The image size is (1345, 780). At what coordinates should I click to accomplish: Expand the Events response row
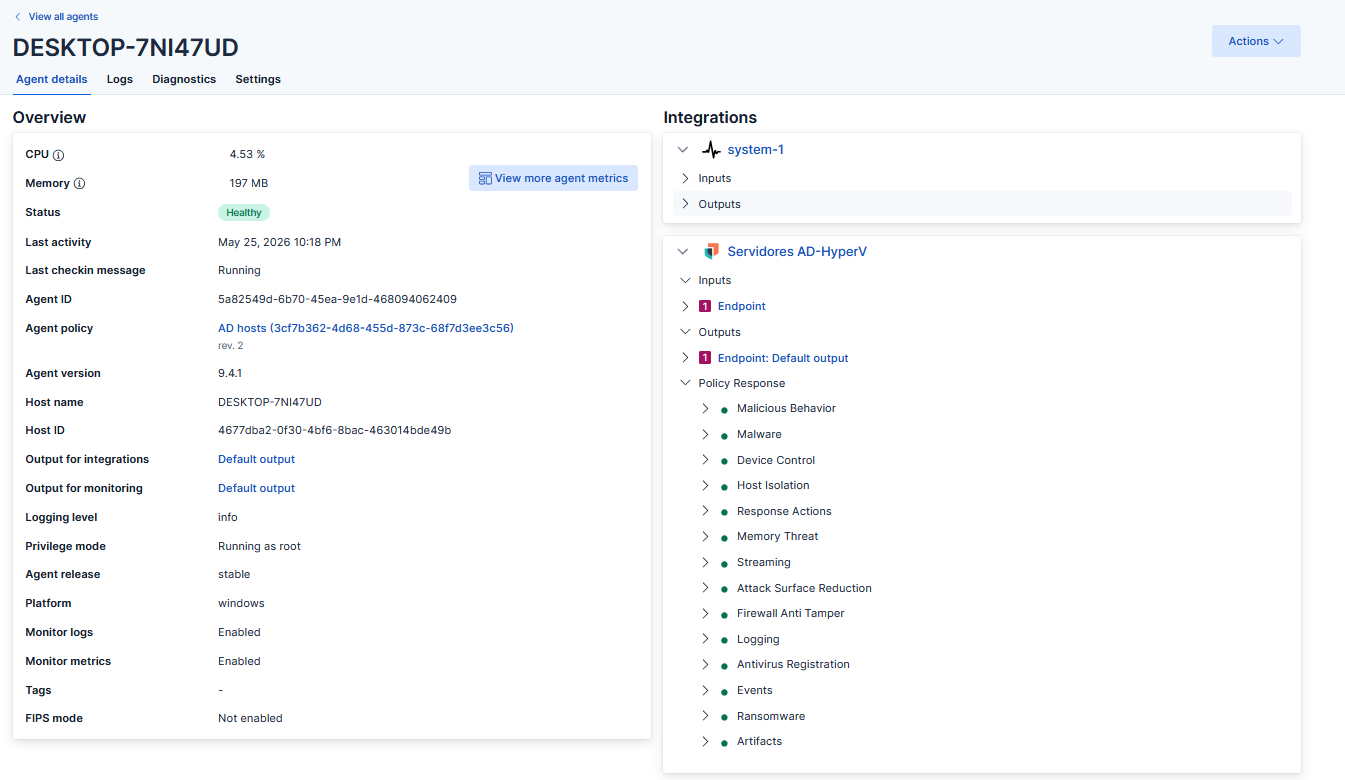705,690
